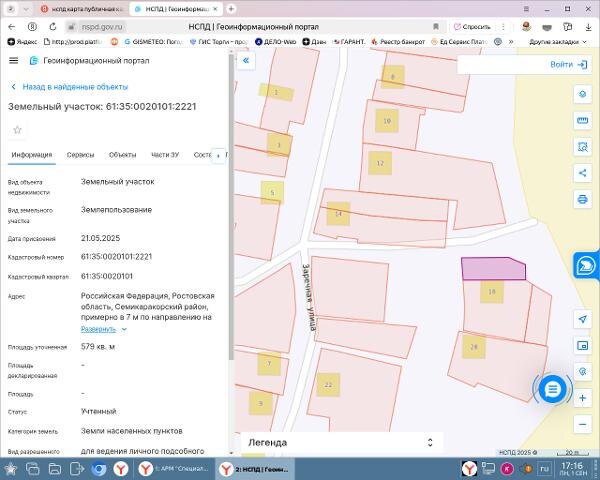Viewport: 600px width, 480px height.
Task: Click house marker 18 on the map
Action: point(492,292)
